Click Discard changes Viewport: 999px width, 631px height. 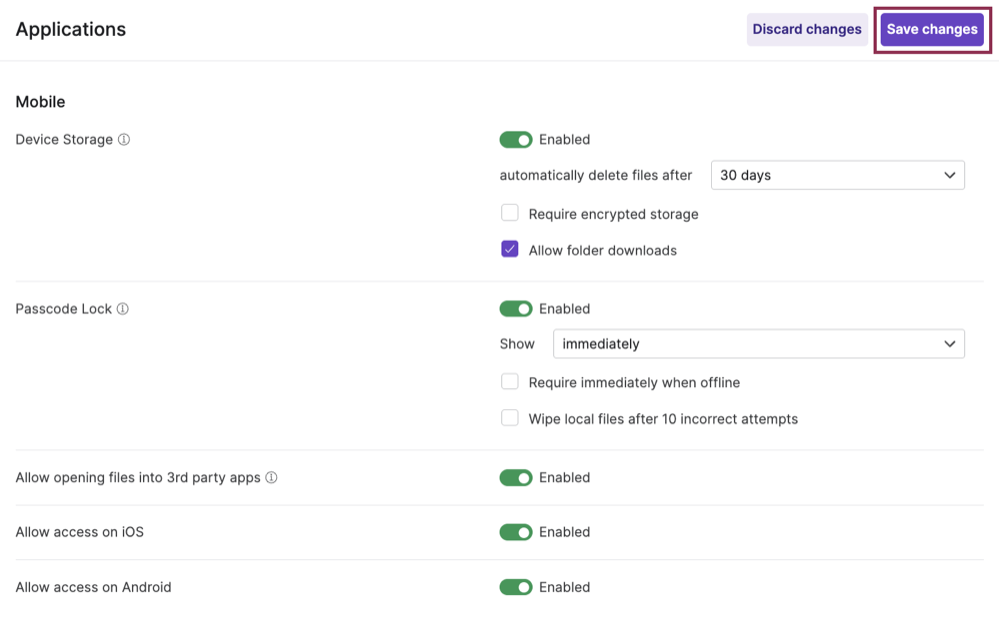(x=807, y=29)
